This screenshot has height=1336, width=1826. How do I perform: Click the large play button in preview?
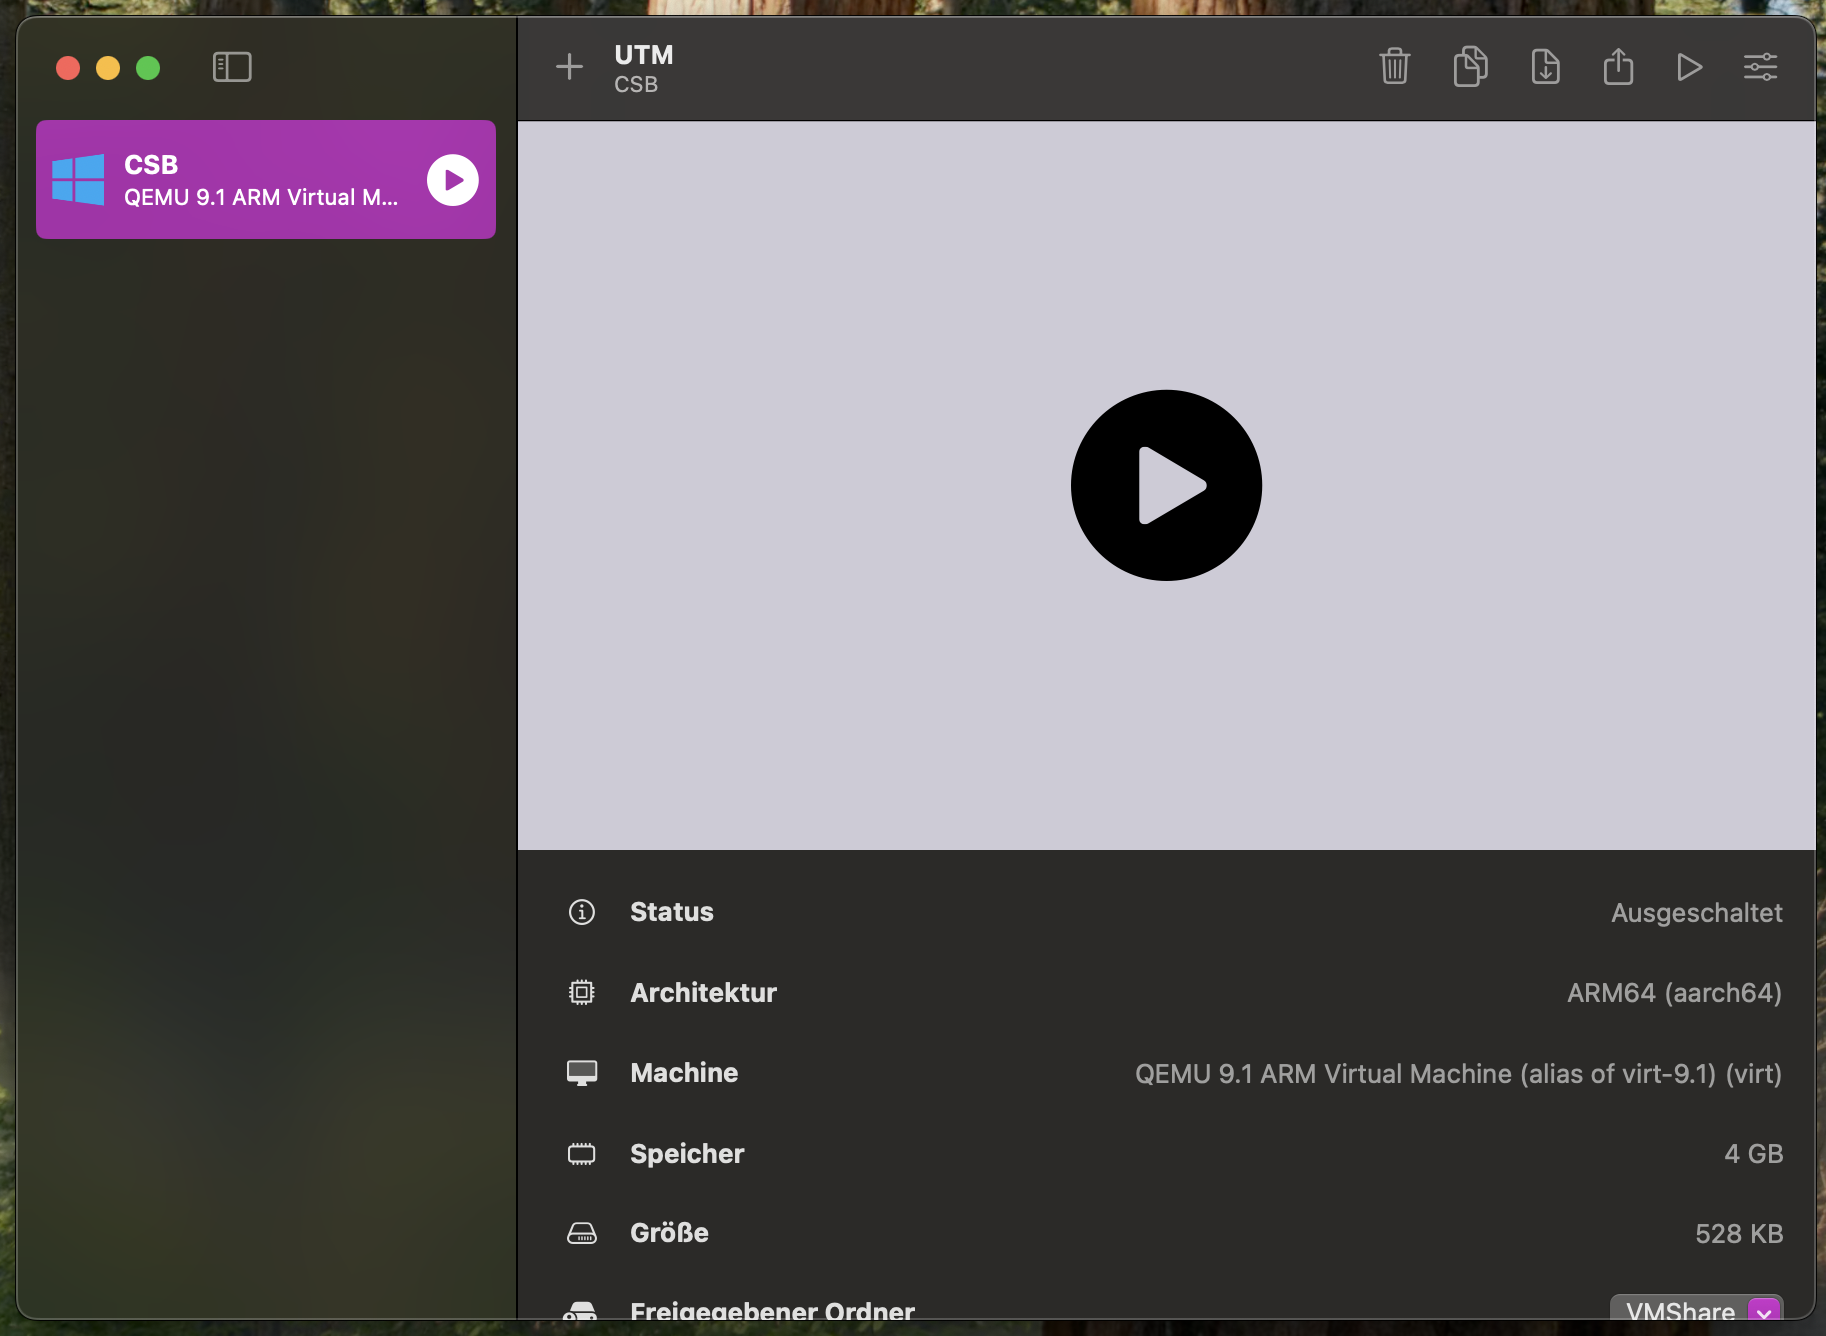(1166, 485)
